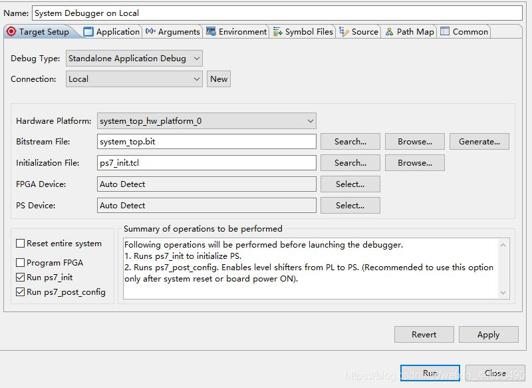The height and width of the screenshot is (388, 532).
Task: Click the Common tab label
Action: pyautogui.click(x=470, y=32)
